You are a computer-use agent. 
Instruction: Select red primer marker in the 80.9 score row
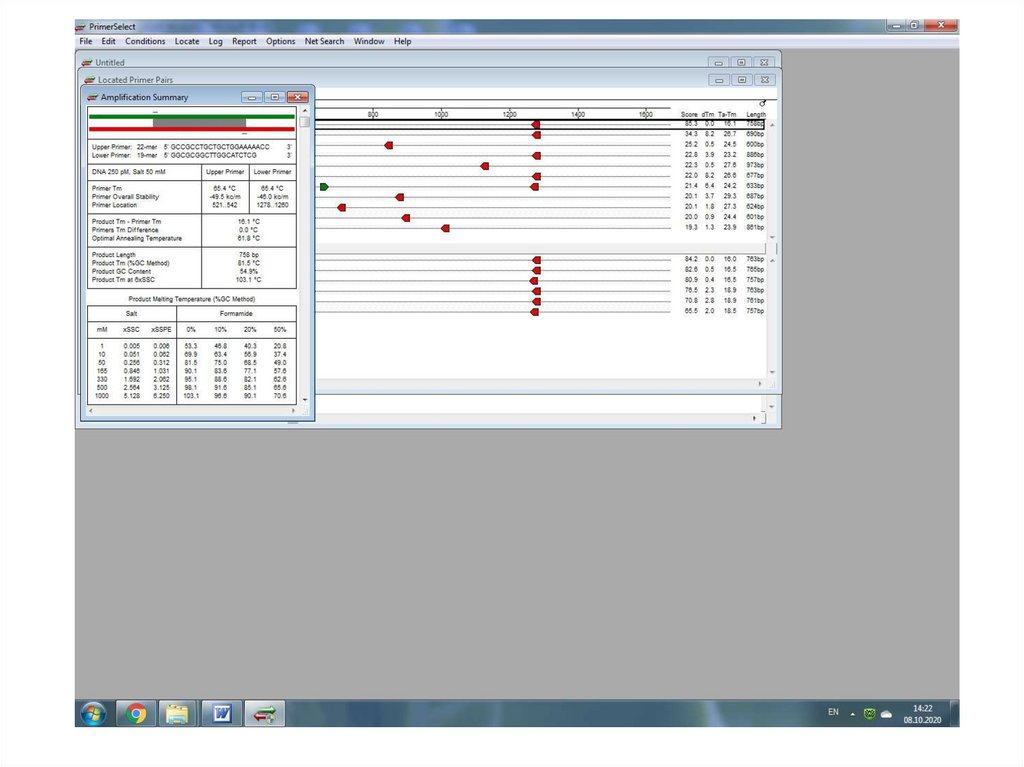tap(534, 281)
